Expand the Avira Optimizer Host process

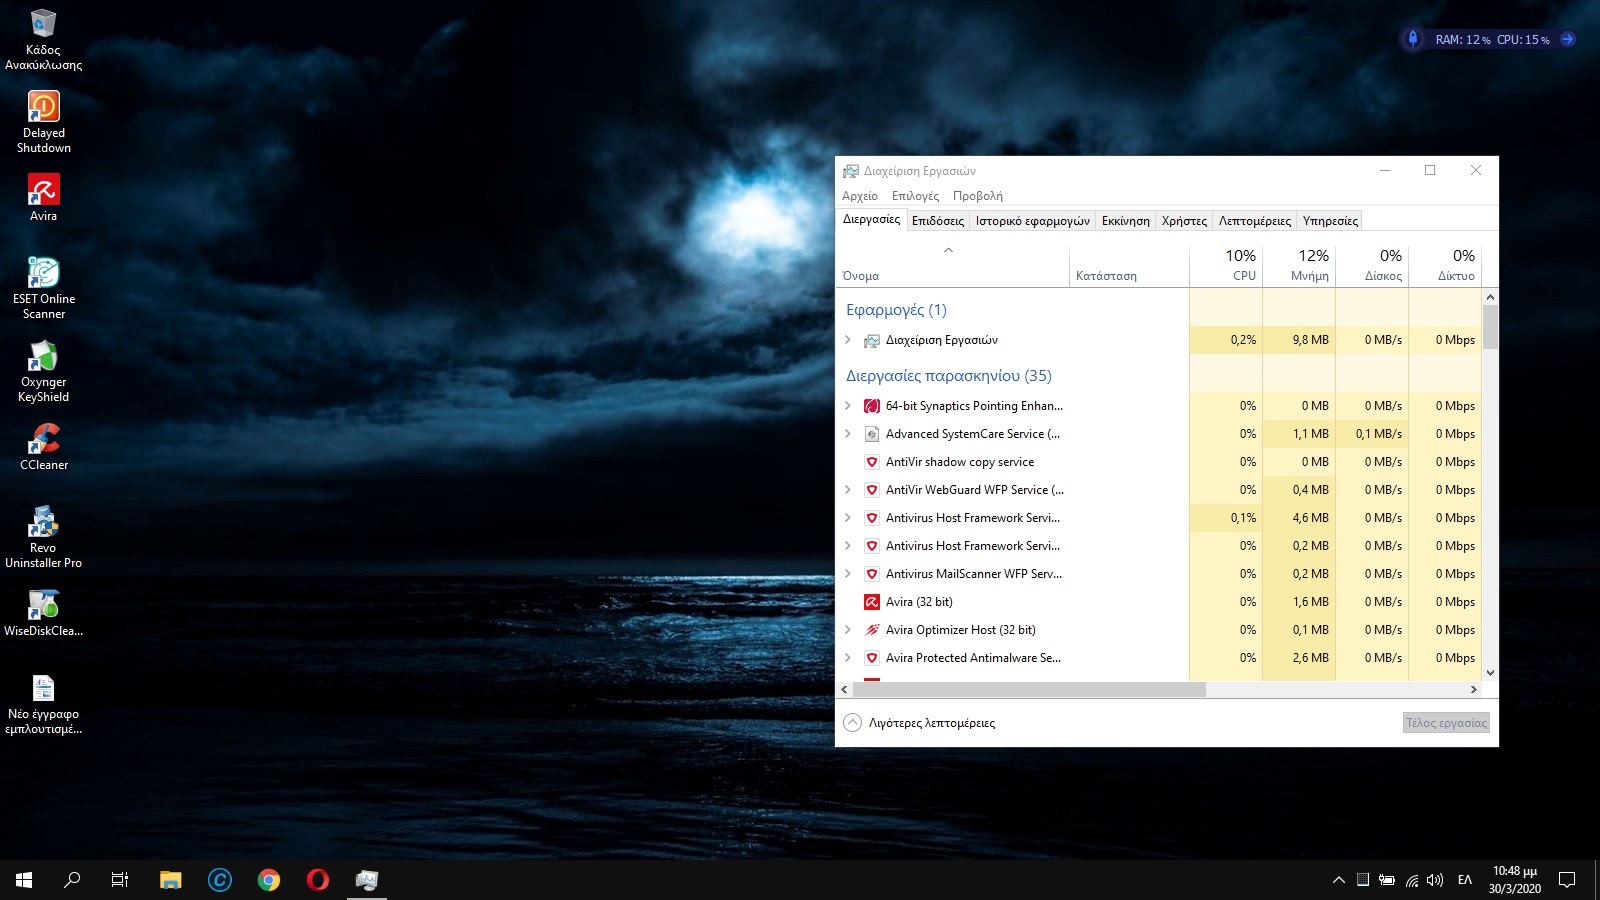848,630
